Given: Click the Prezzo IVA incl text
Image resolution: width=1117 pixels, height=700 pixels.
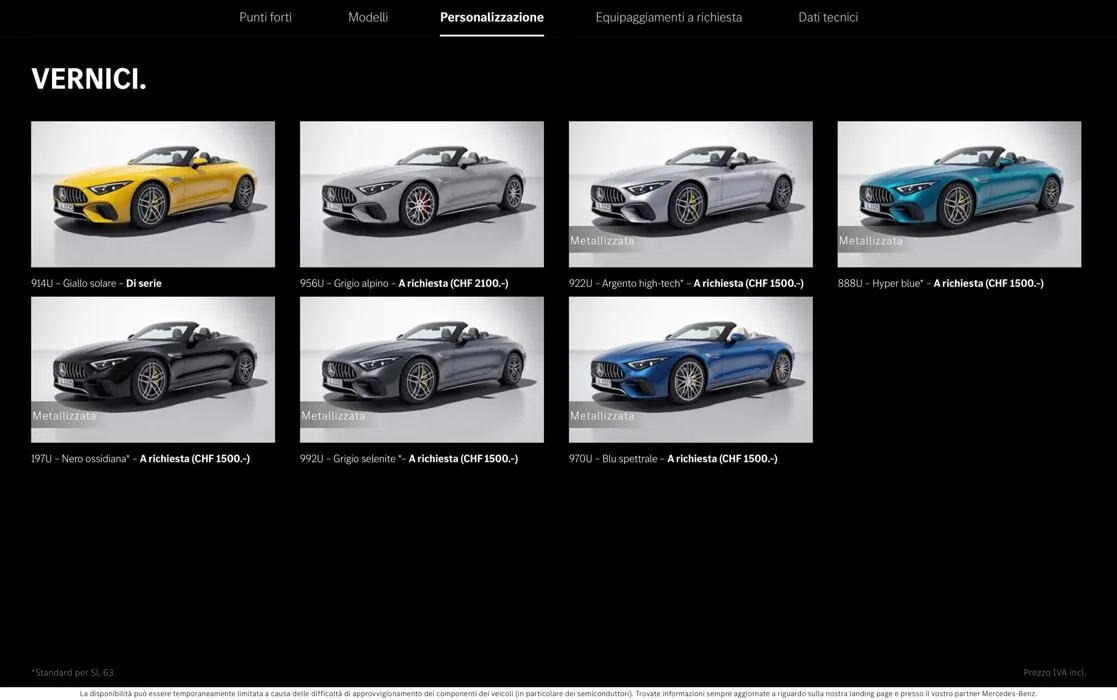Looking at the screenshot, I should tap(1053, 671).
